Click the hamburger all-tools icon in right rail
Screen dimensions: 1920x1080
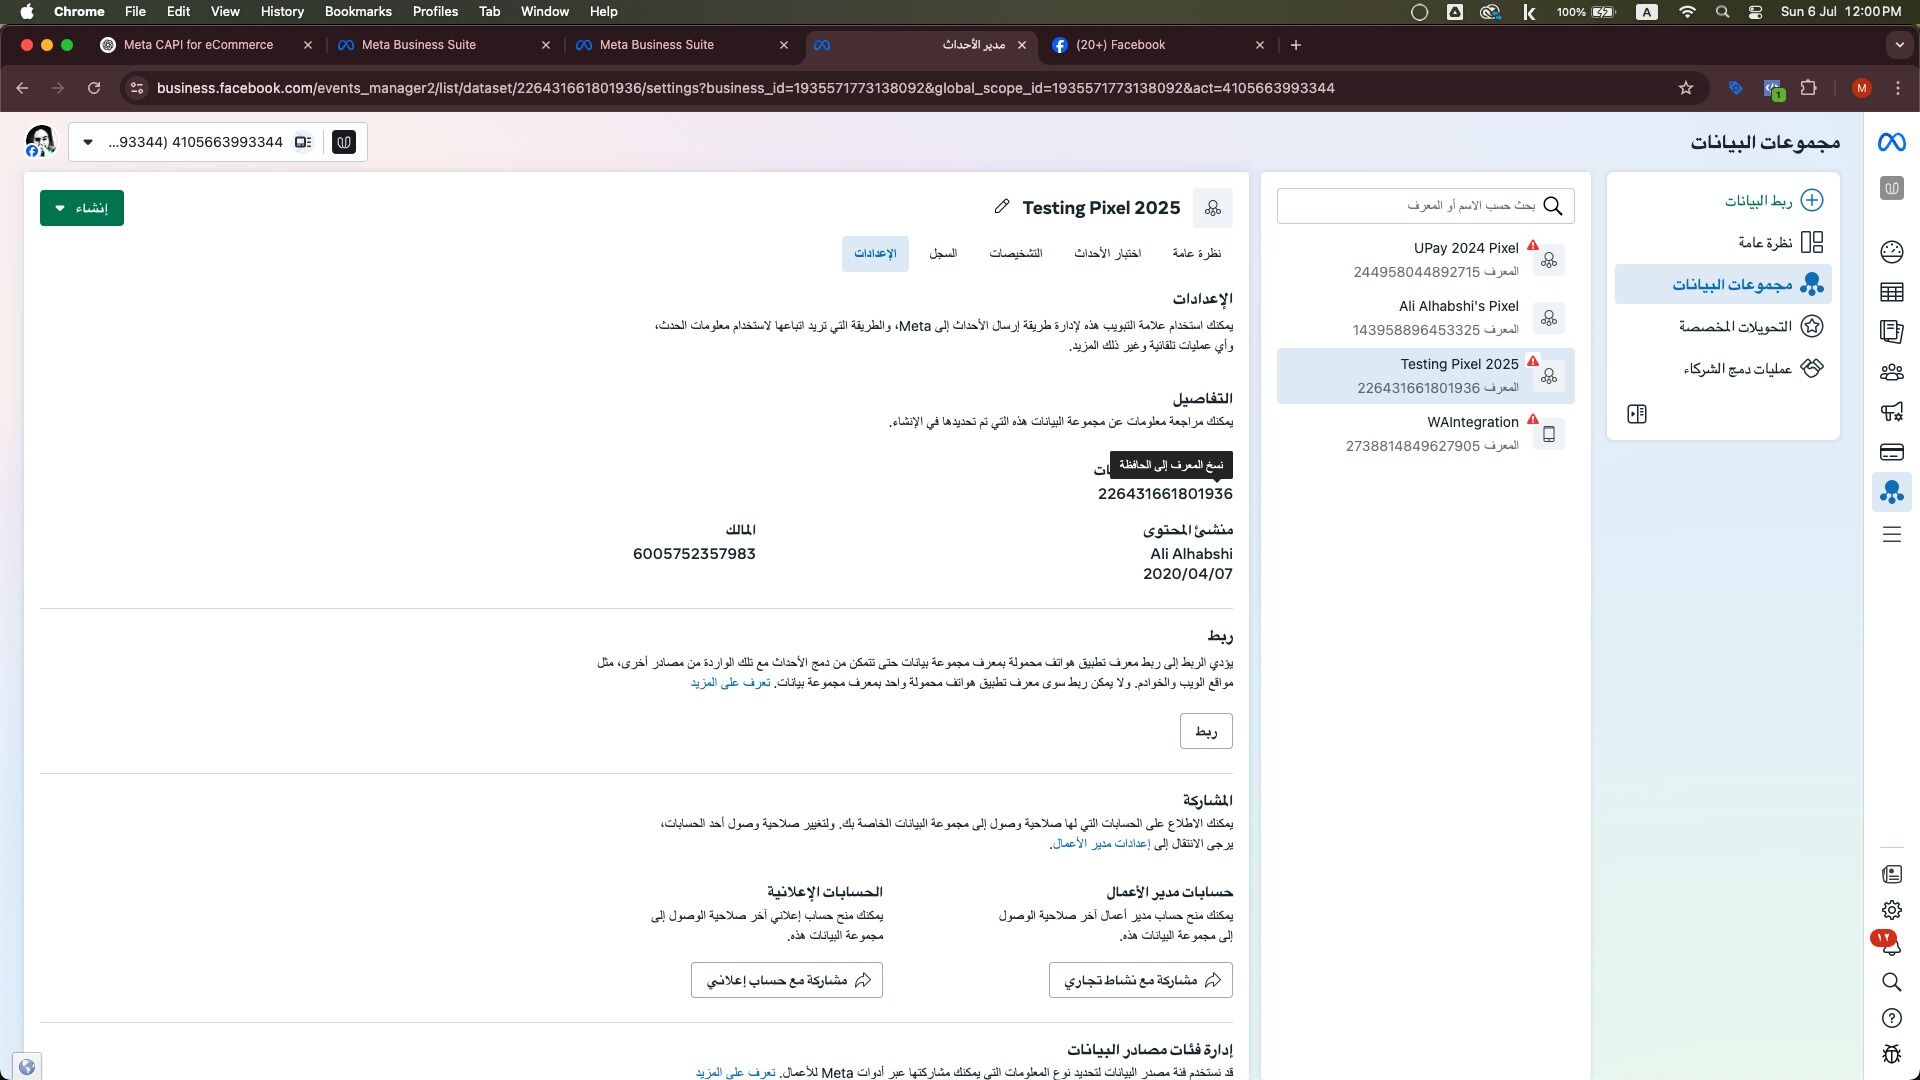click(x=1891, y=535)
